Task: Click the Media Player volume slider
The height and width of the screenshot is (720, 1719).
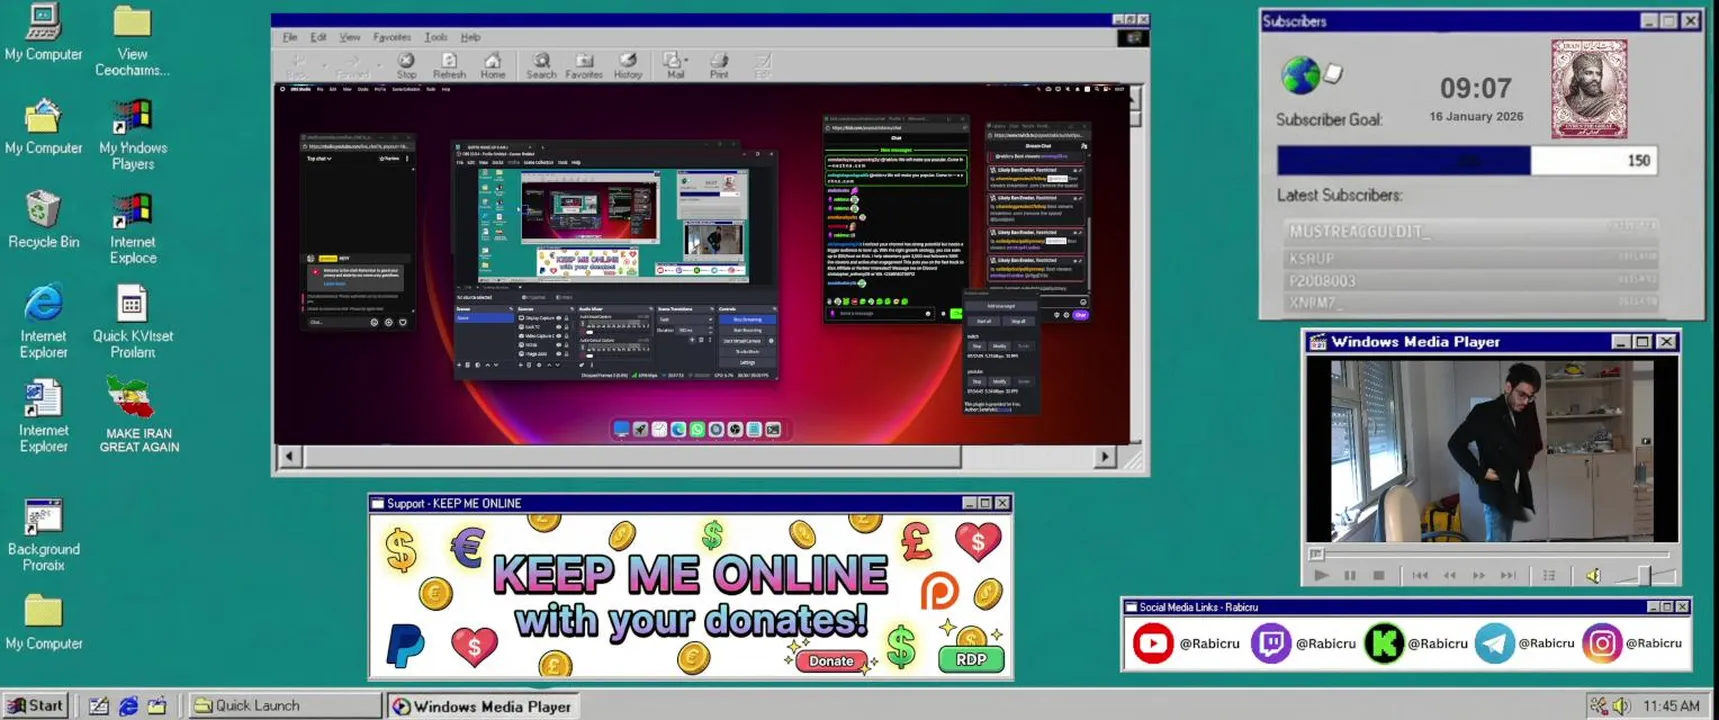Action: coord(1643,575)
